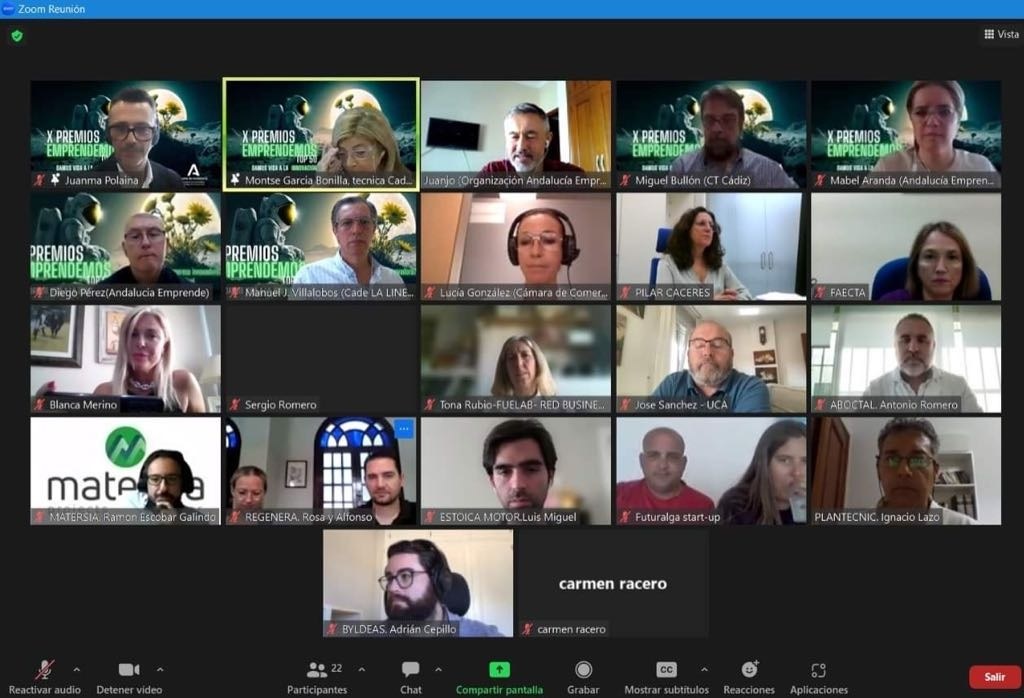The image size is (1024, 698).
Task: Click pin icon on Montse García tile
Action: point(235,180)
